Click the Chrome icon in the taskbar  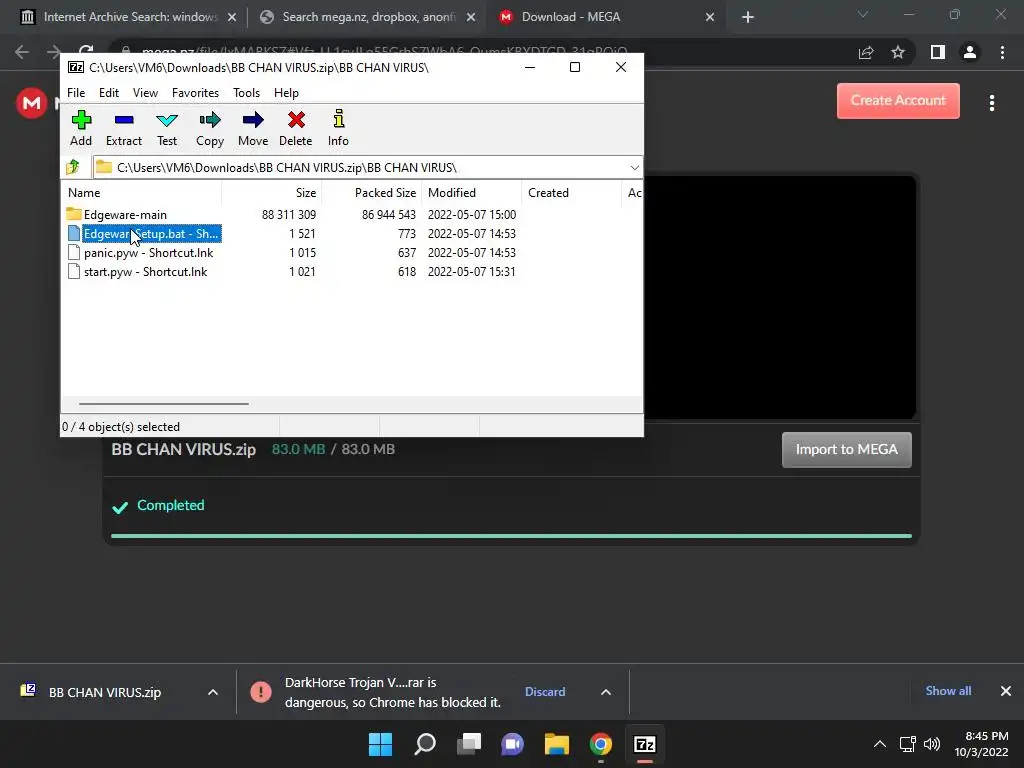pos(601,744)
